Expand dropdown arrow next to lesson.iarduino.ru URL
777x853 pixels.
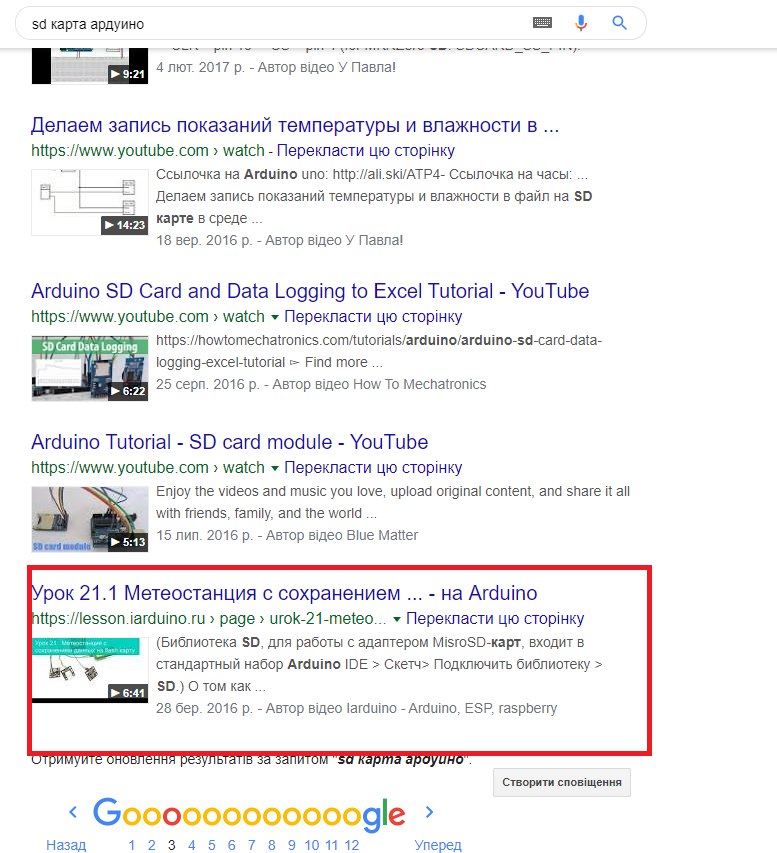click(397, 619)
